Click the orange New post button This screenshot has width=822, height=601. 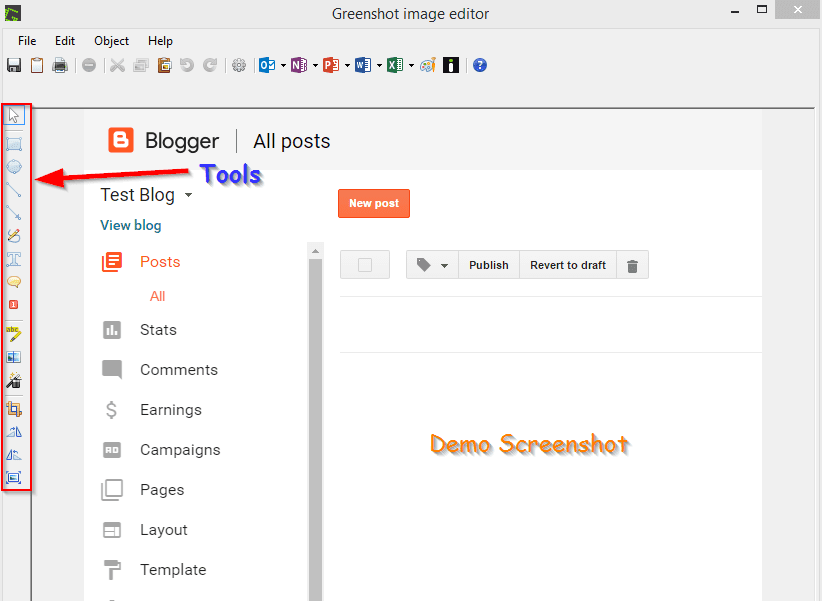374,203
